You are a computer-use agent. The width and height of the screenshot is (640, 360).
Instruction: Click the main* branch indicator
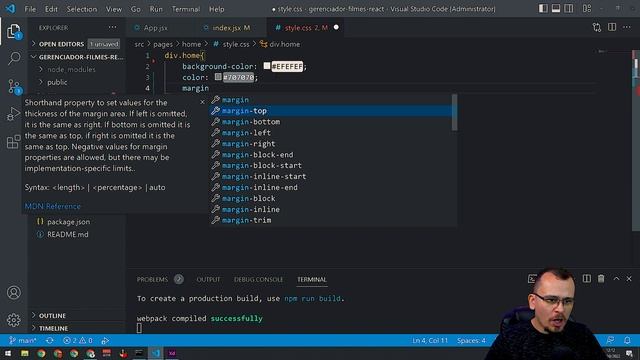23,340
